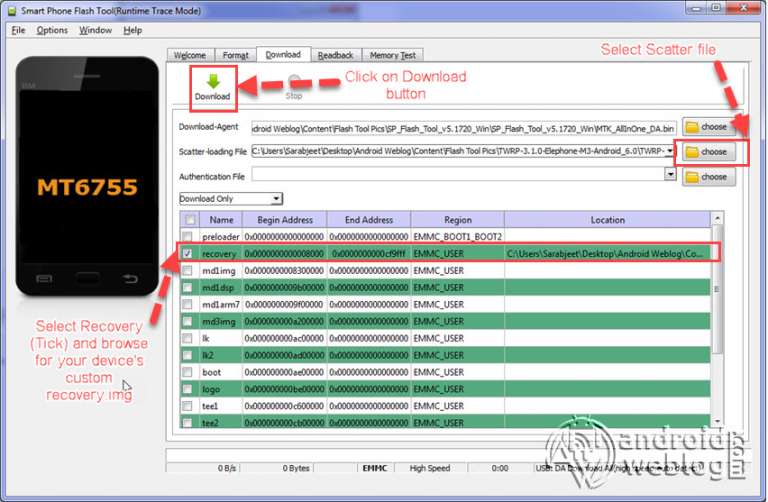This screenshot has height=502, width=768.
Task: Toggle the select-all checkbox in table header
Action: [187, 219]
